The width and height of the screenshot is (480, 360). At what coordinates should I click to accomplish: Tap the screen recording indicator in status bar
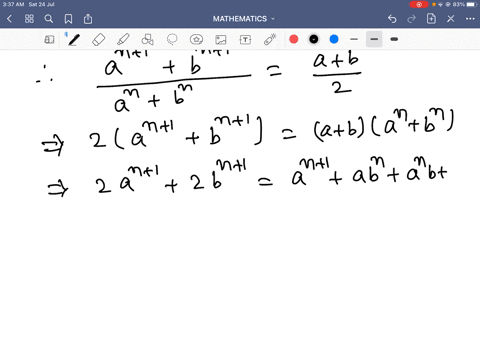(419, 4)
